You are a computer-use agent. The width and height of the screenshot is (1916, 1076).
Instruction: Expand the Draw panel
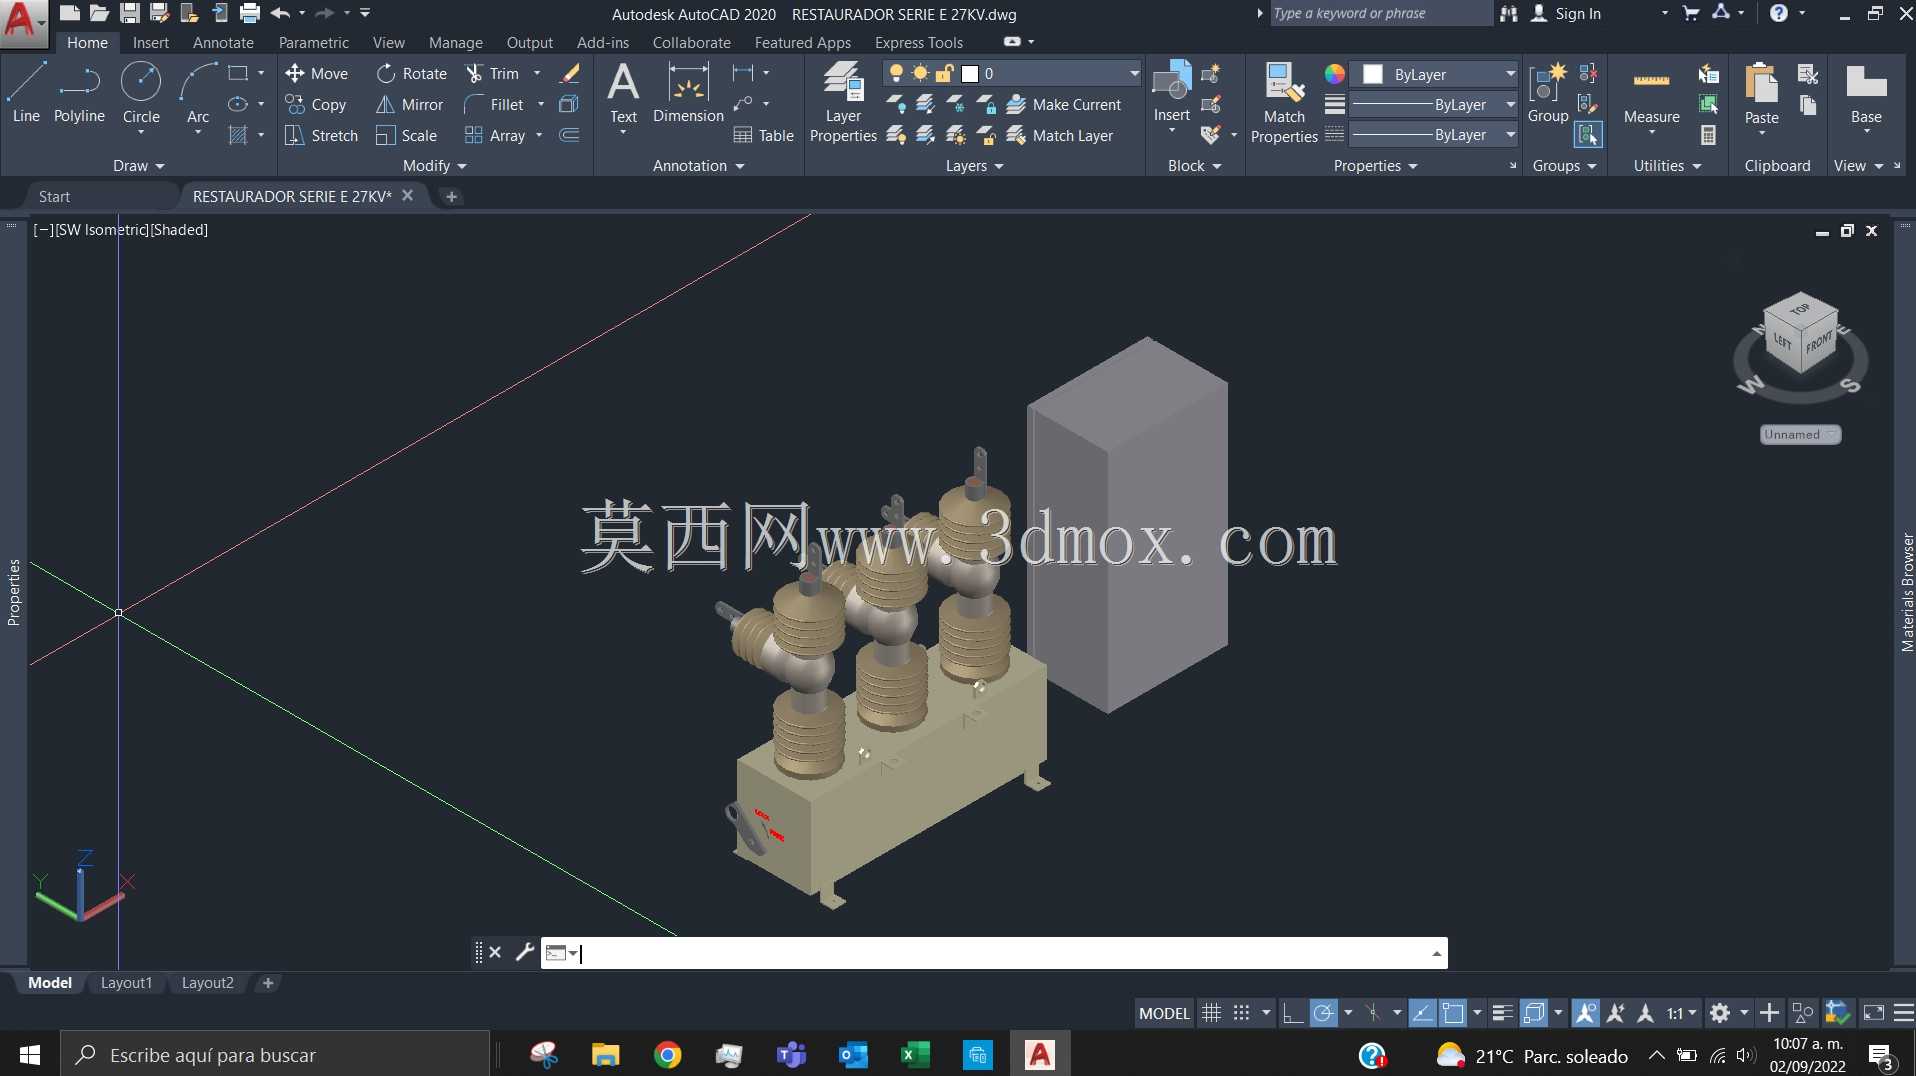tap(138, 166)
